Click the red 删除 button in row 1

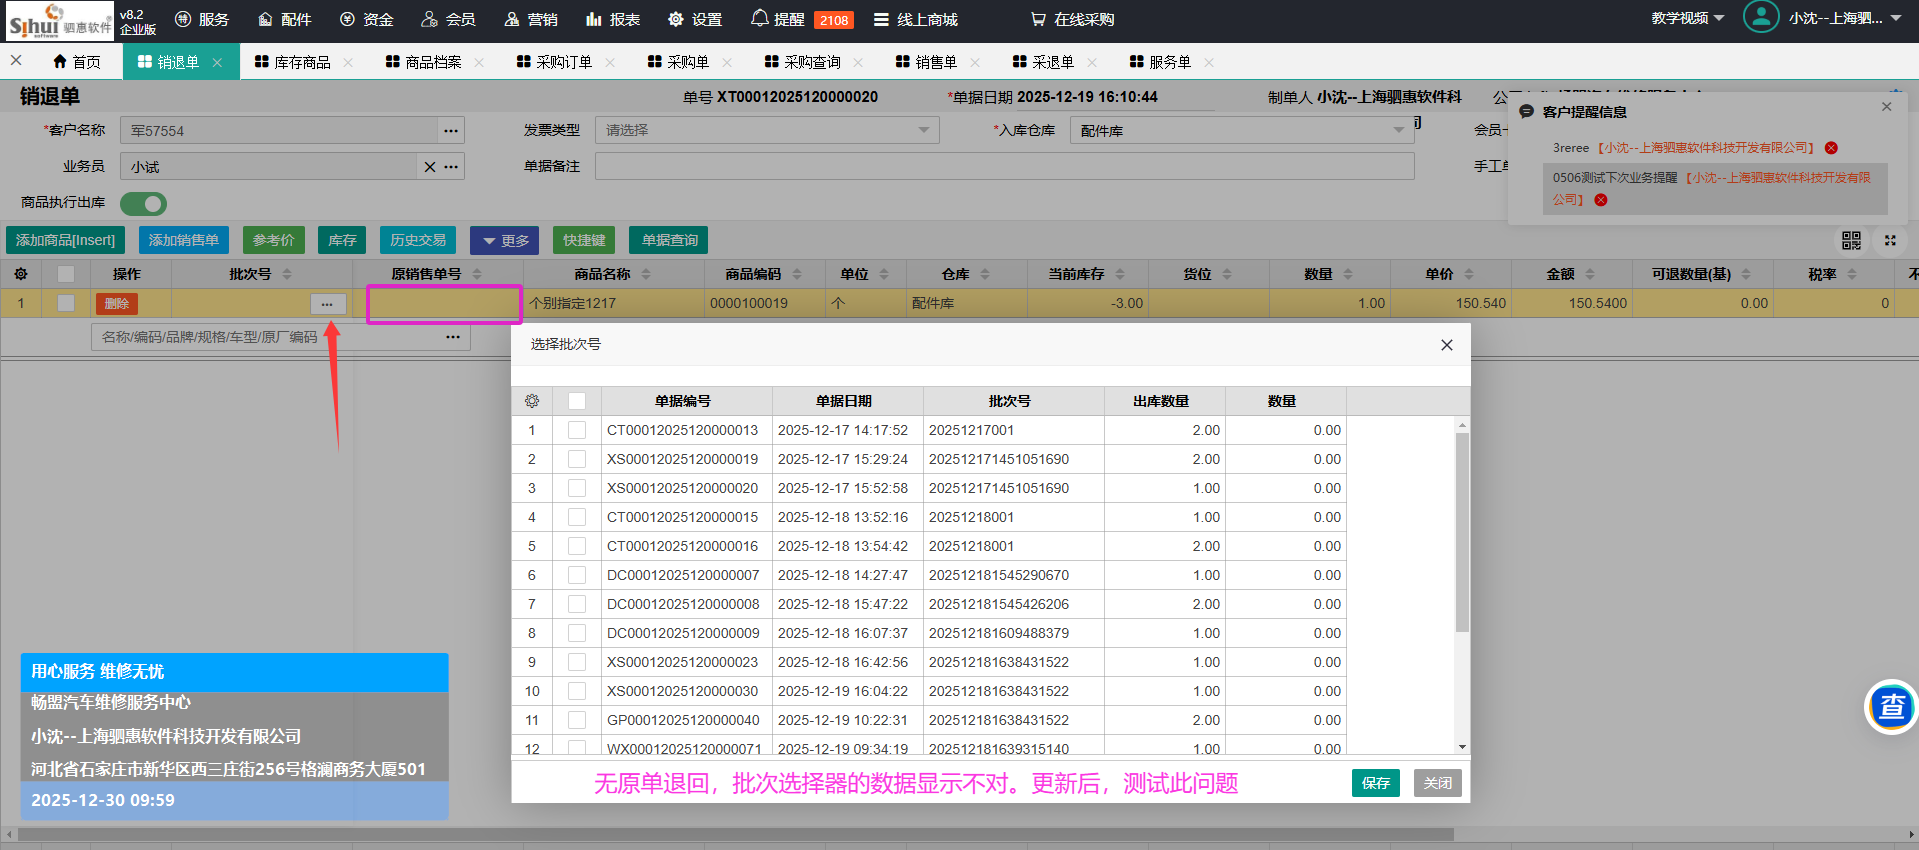117,304
